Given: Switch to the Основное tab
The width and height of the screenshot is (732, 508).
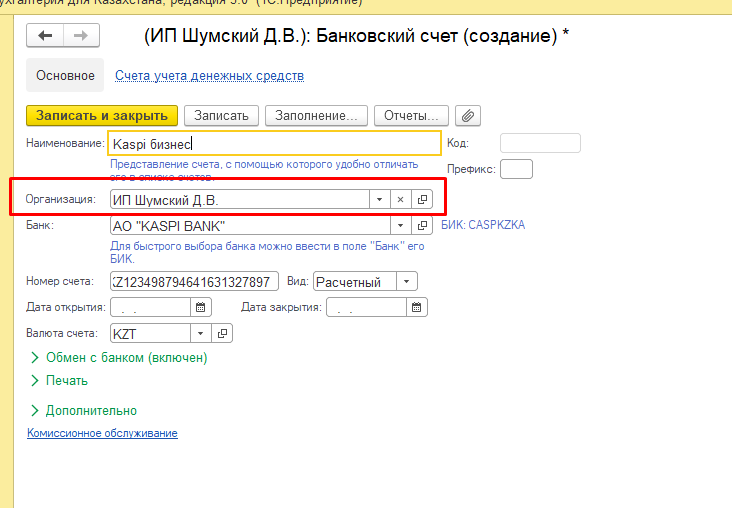Looking at the screenshot, I should [65, 75].
